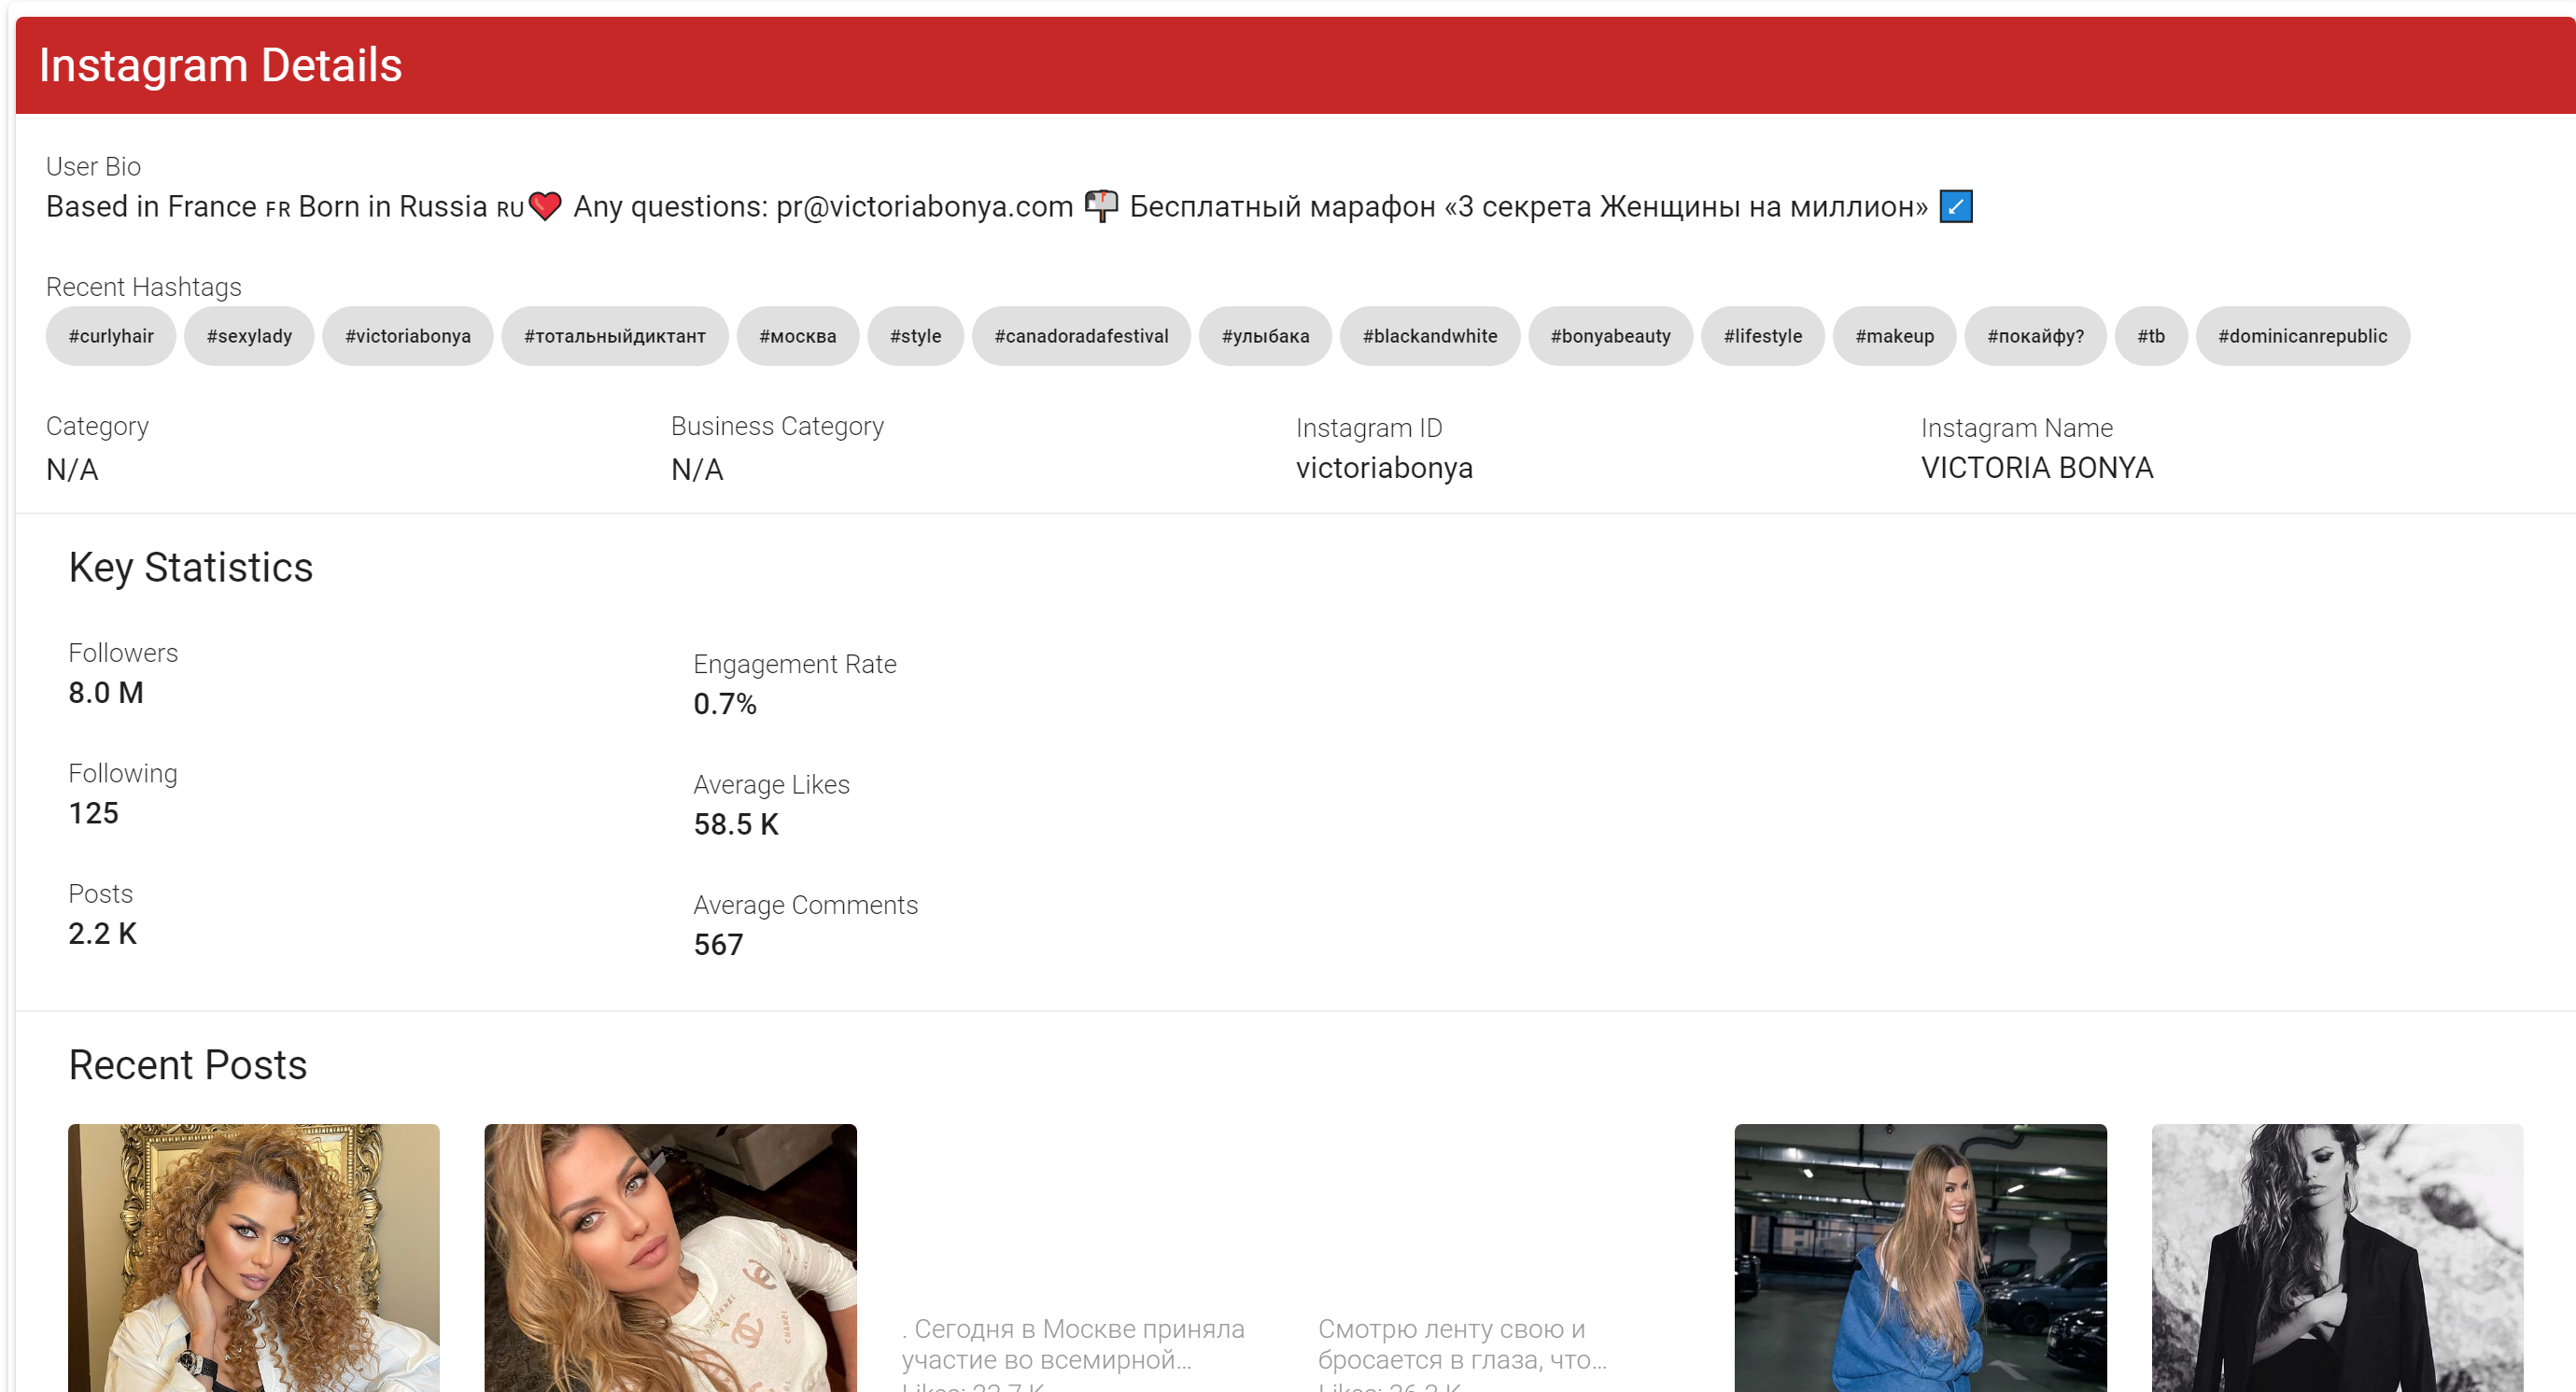Click the Instagram Details header title
Viewport: 2576px width, 1392px height.
pyautogui.click(x=220, y=65)
